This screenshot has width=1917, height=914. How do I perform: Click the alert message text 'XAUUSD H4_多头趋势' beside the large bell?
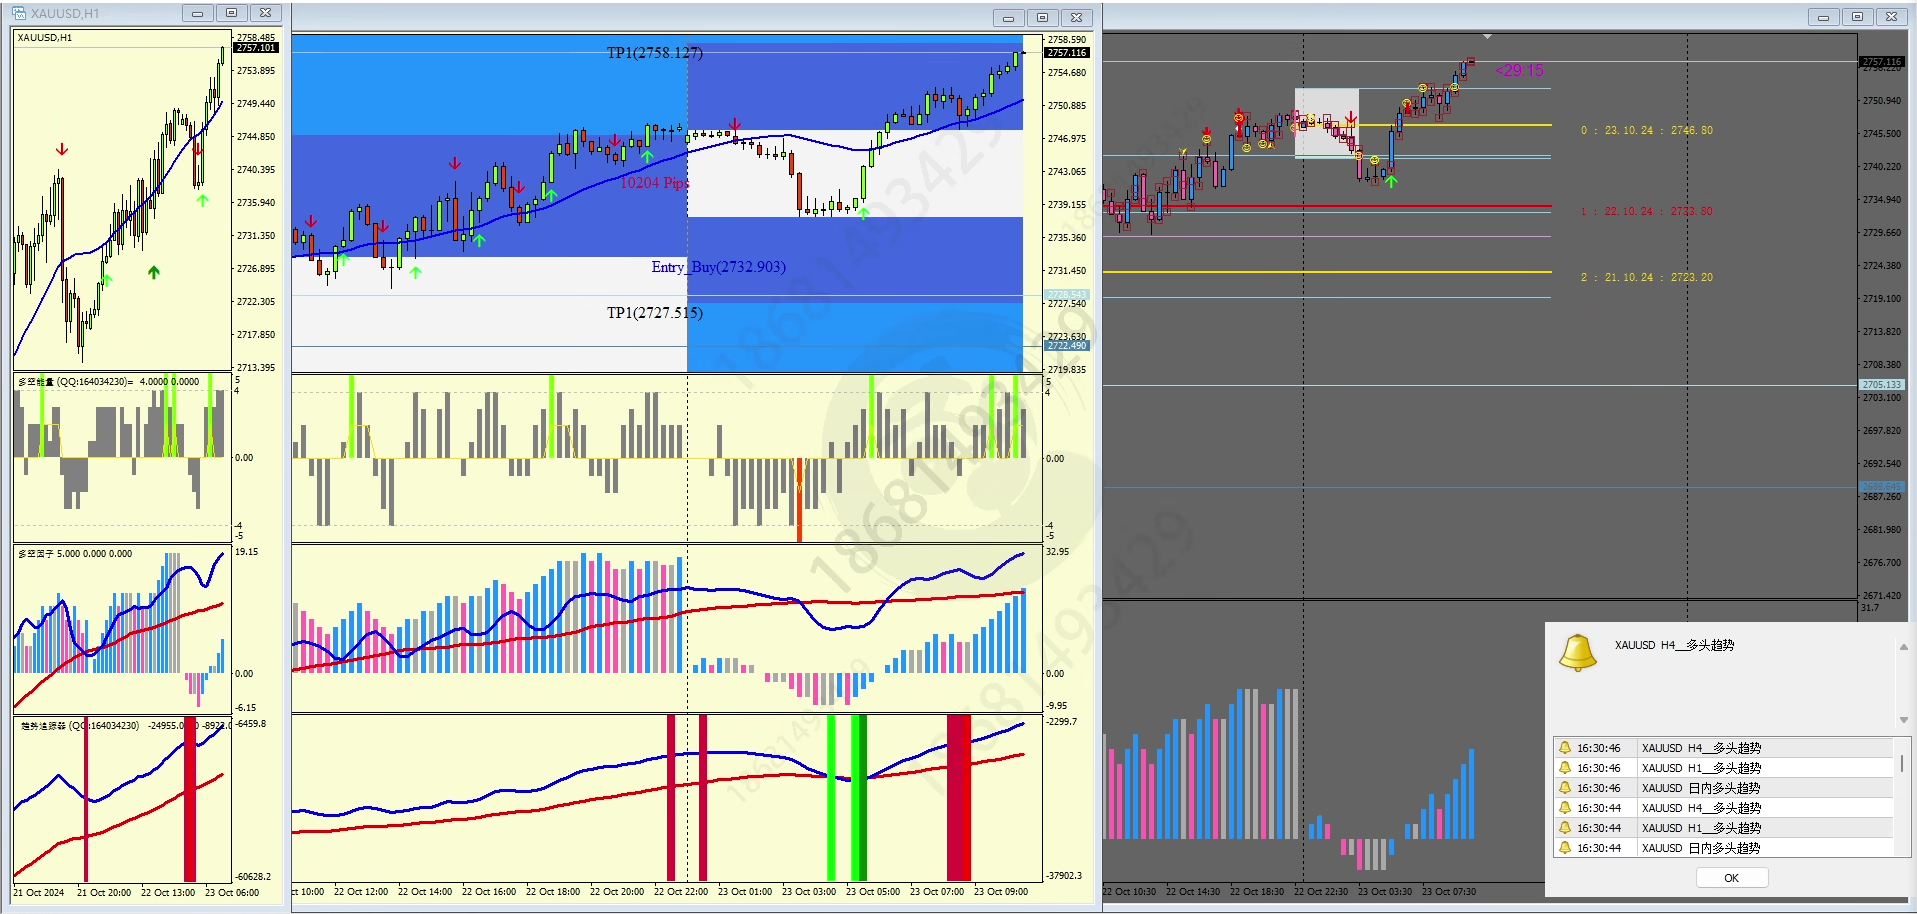coord(1674,645)
